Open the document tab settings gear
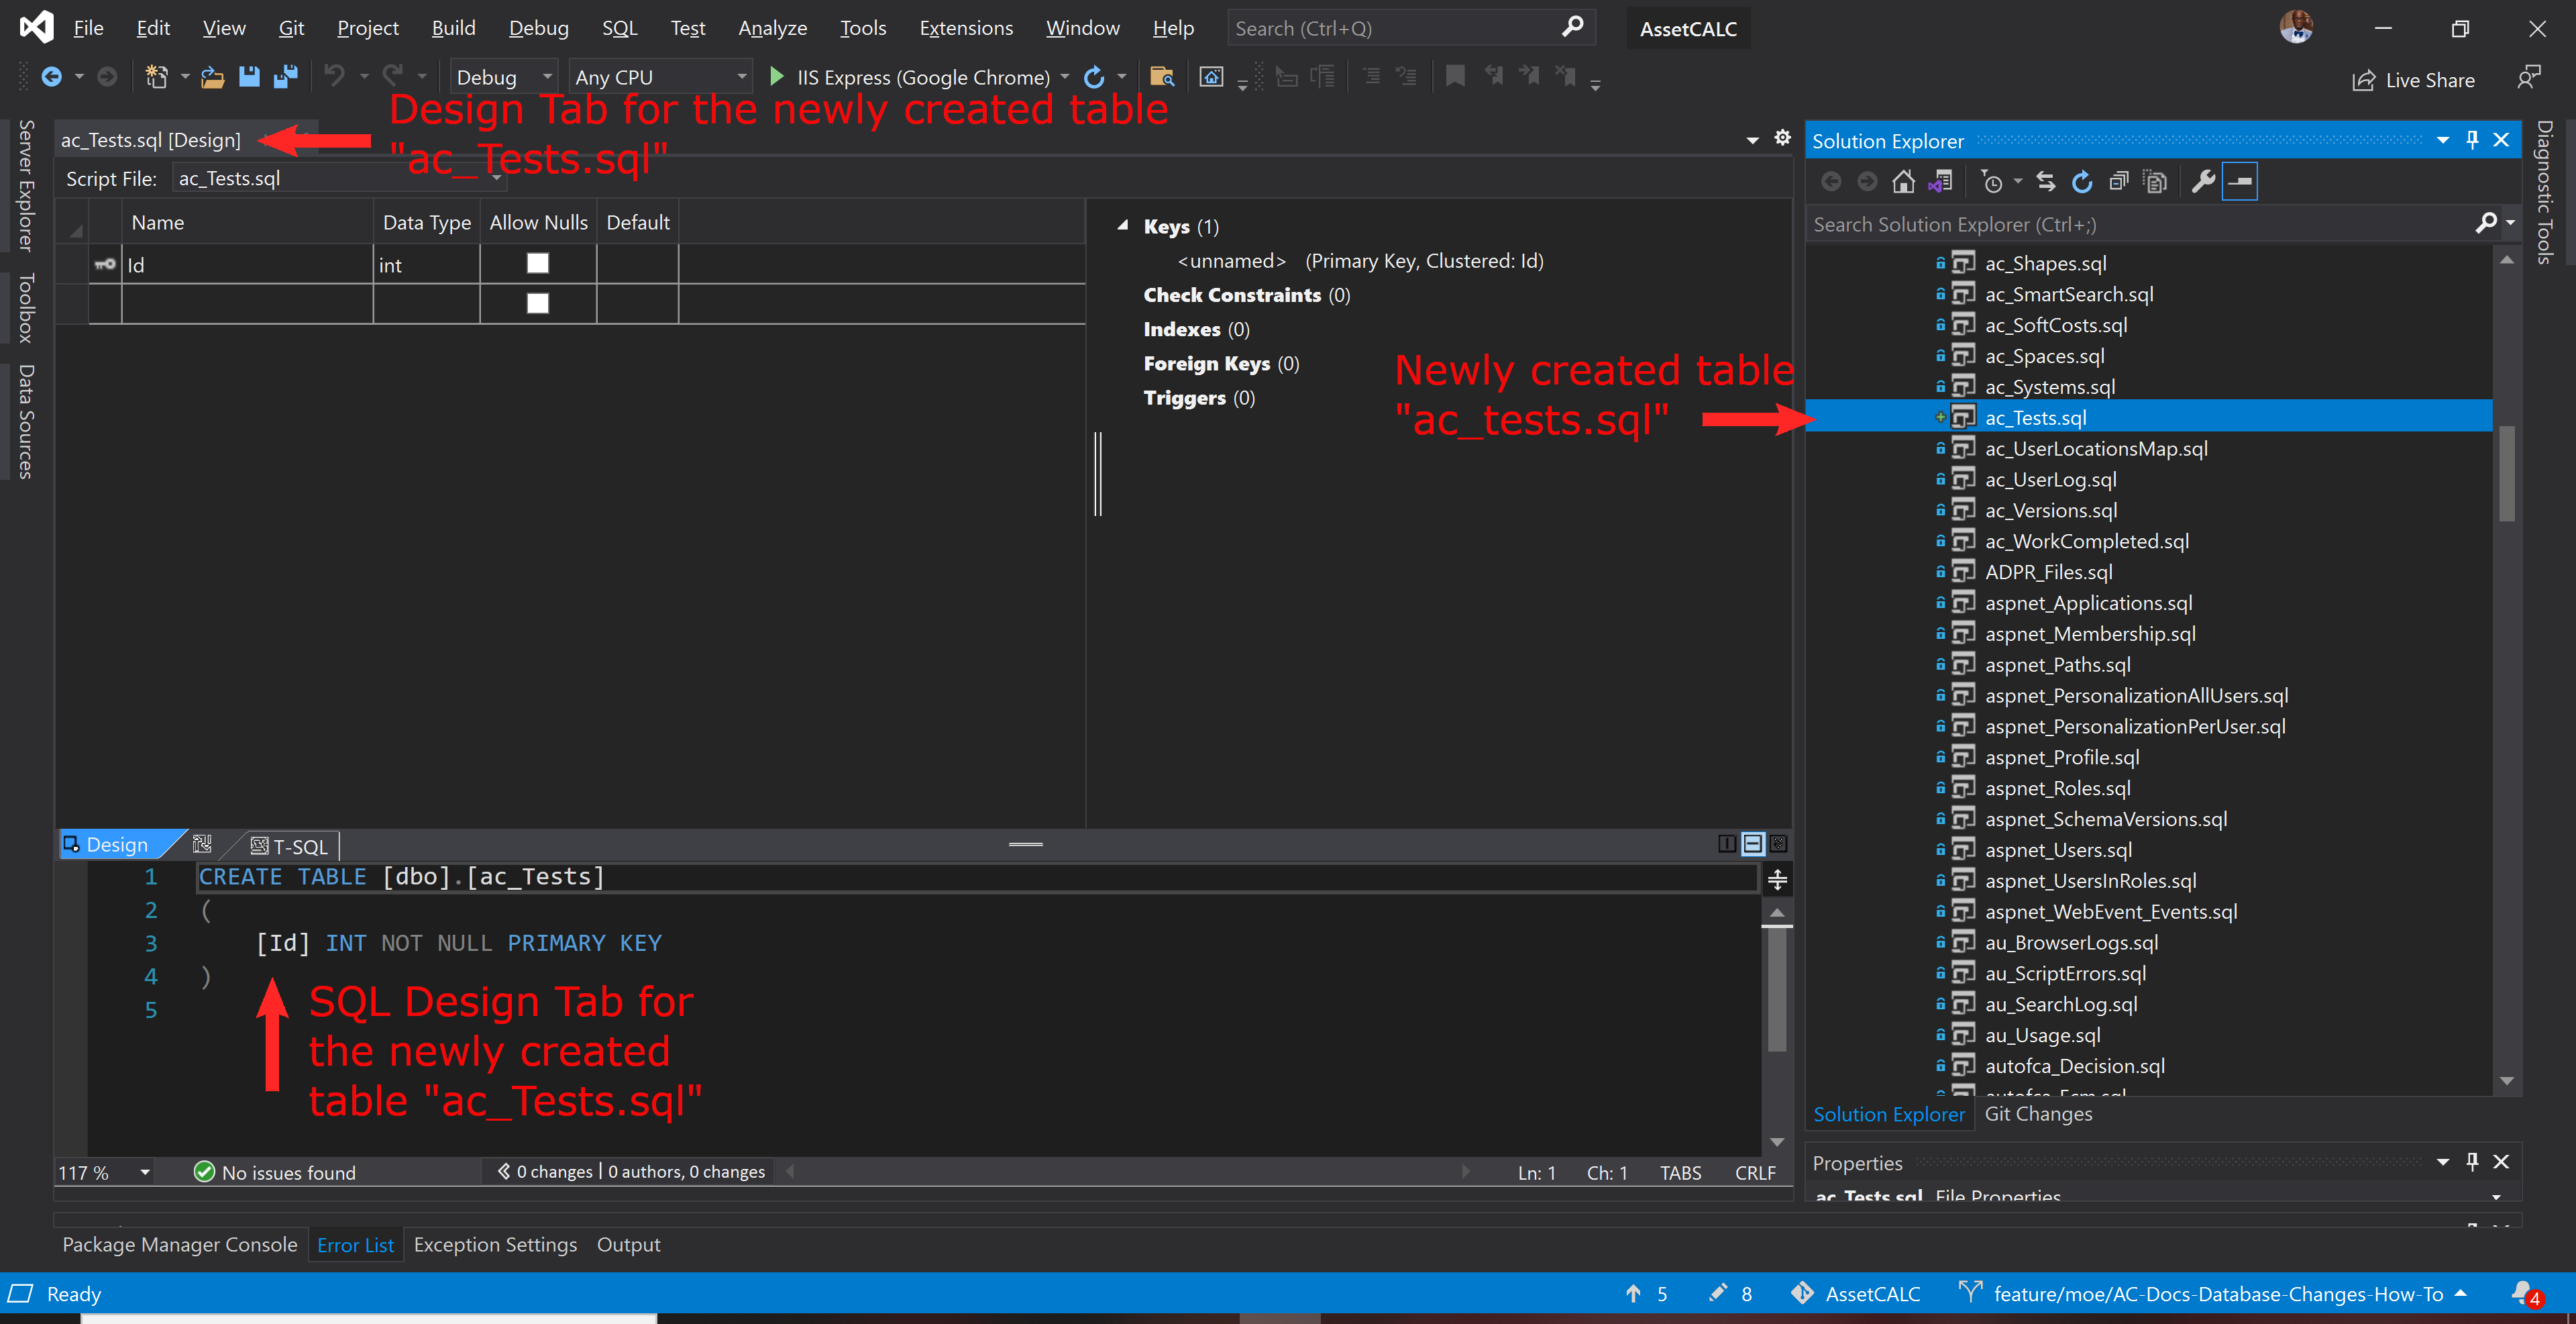This screenshot has width=2576, height=1324. tap(1782, 138)
